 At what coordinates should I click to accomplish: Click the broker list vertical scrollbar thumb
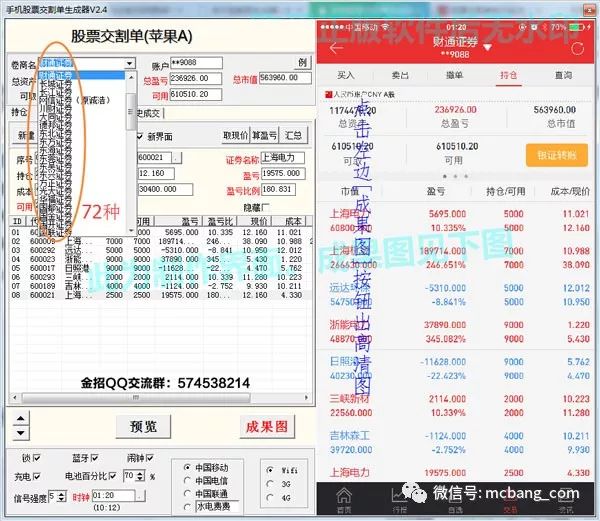pyautogui.click(x=131, y=111)
